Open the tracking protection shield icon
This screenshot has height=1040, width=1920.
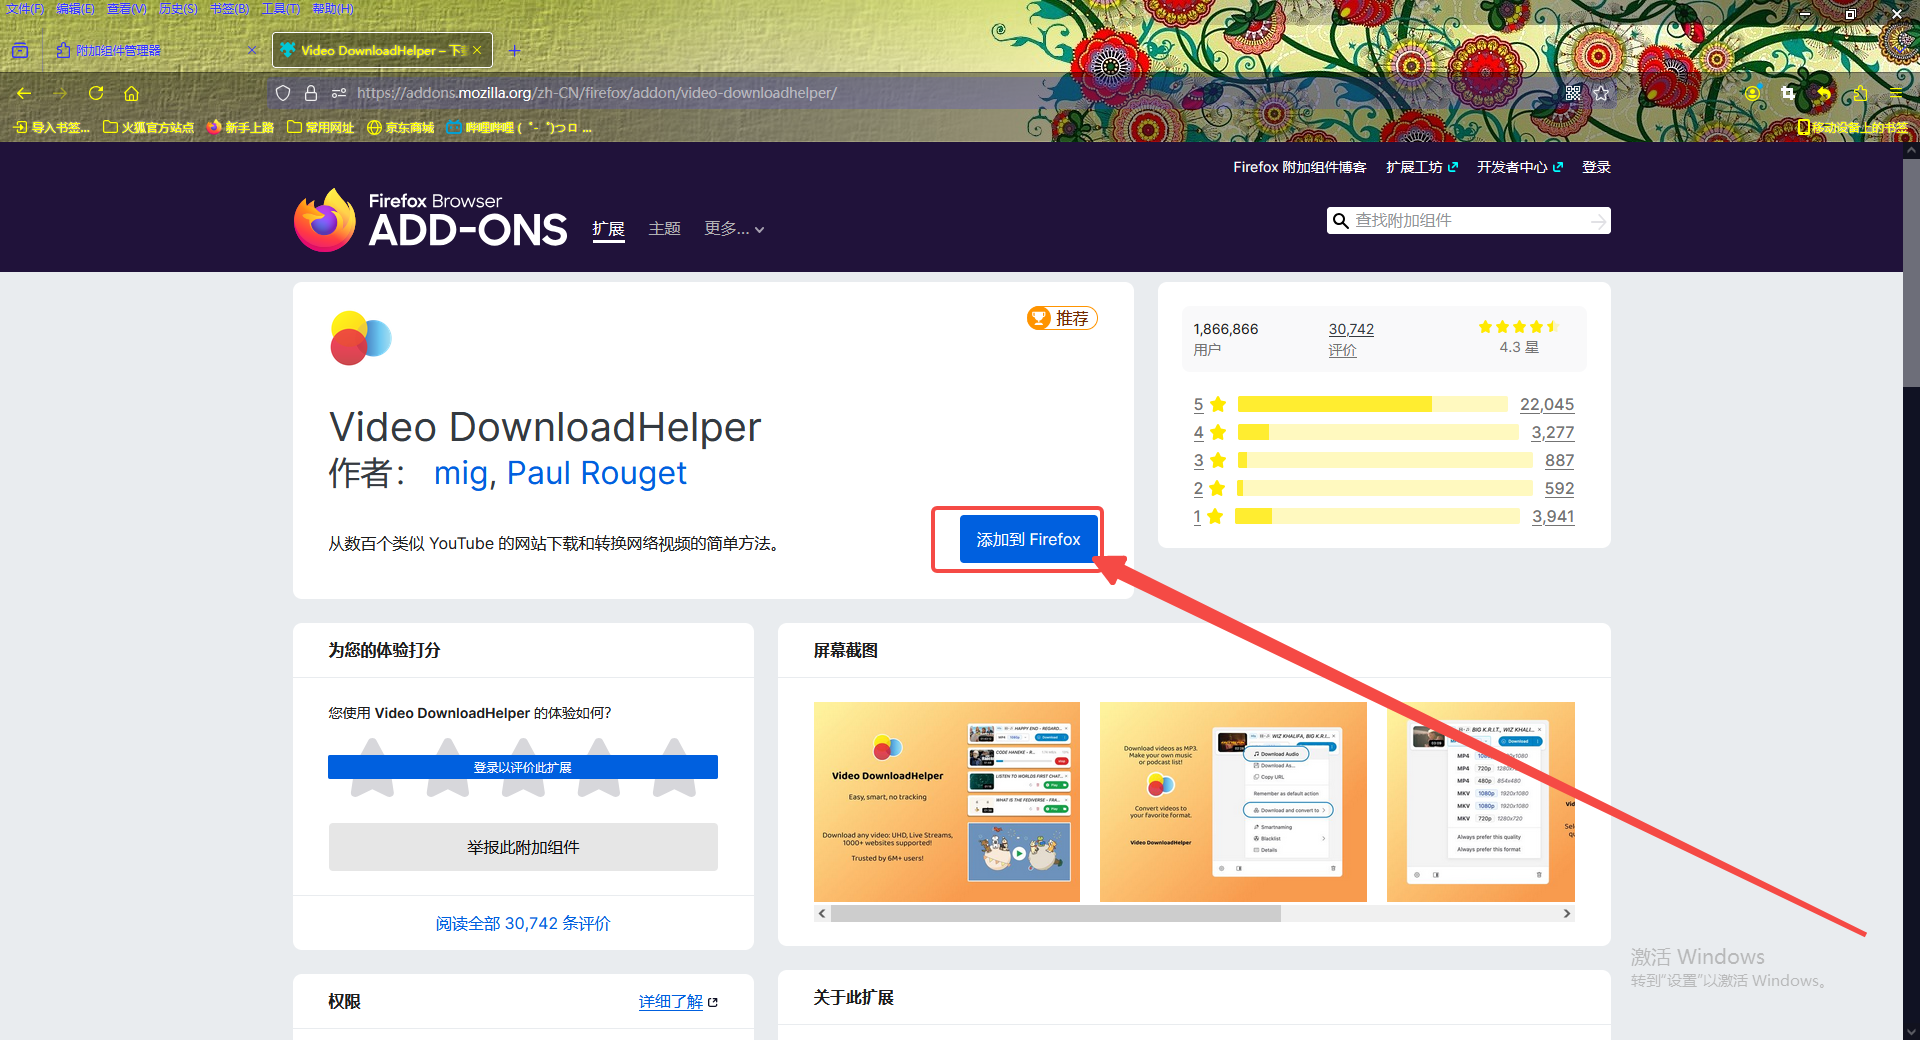283,93
